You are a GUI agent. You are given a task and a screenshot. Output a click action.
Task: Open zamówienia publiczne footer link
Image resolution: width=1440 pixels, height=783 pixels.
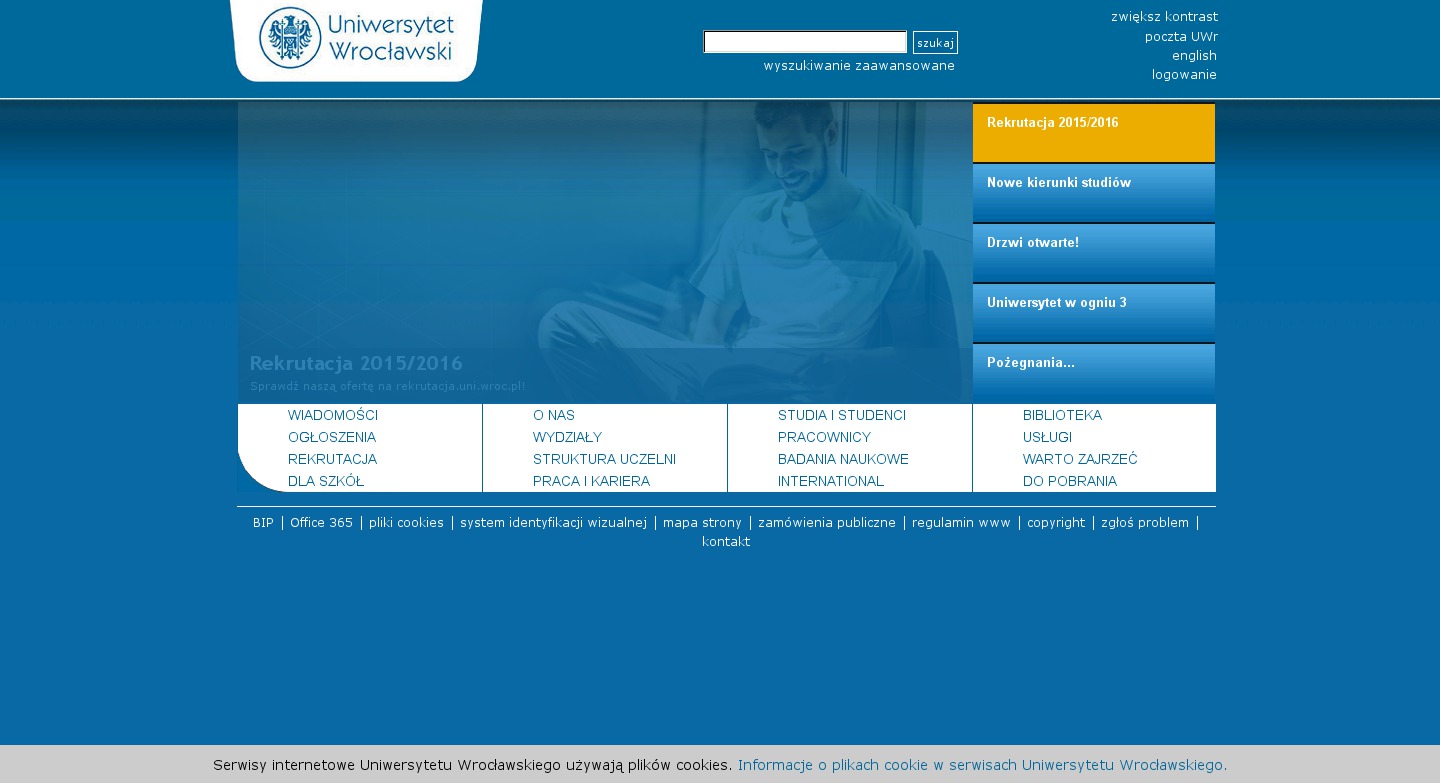coord(827,523)
